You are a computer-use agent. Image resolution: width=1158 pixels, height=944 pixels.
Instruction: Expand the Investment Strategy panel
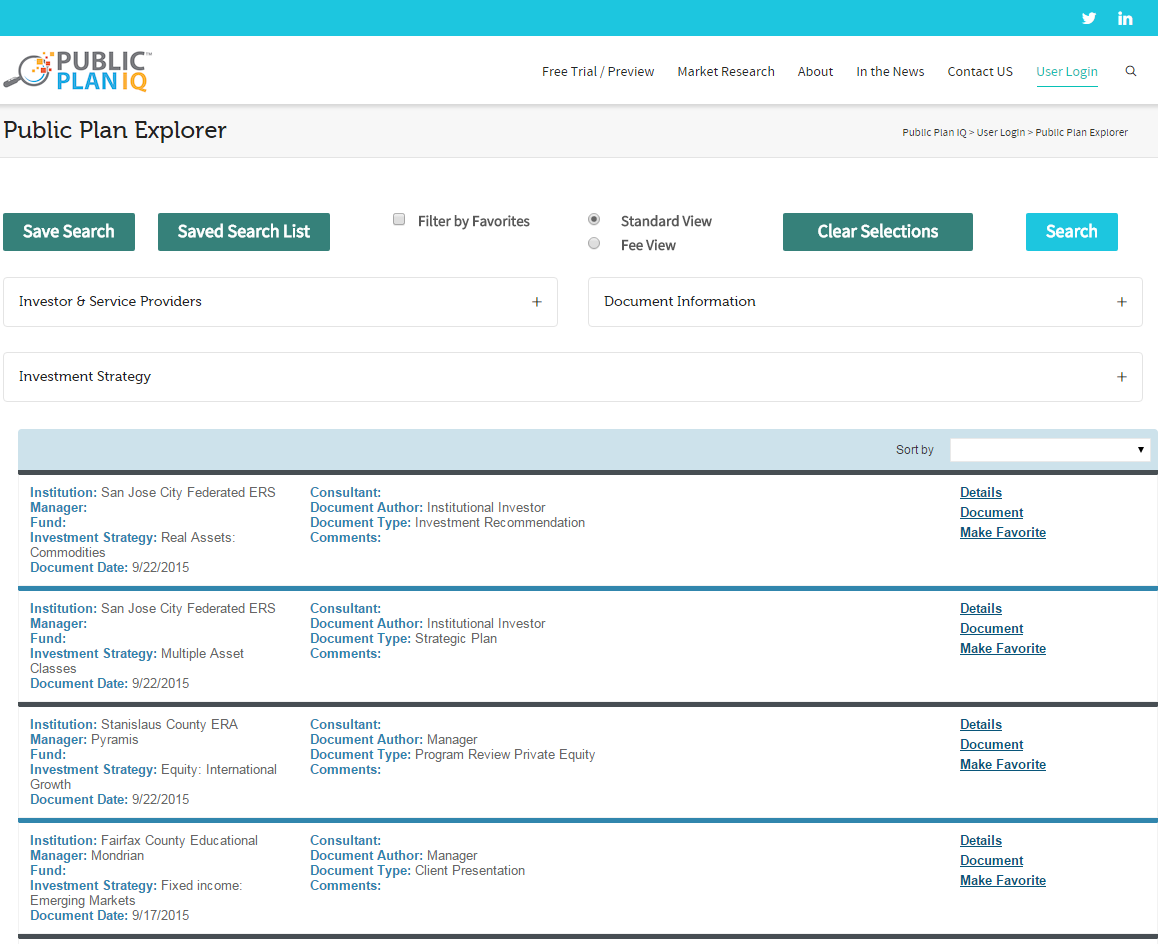[572, 377]
